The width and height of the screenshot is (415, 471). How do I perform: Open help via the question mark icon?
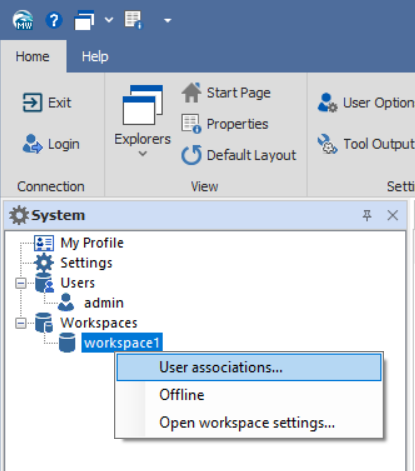tap(54, 20)
